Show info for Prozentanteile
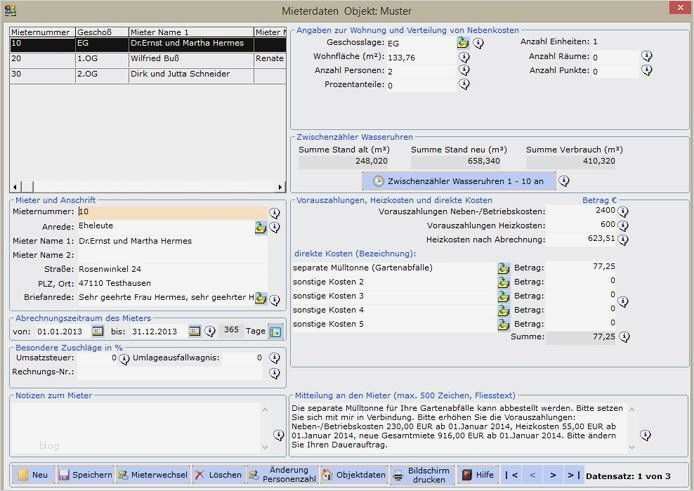Viewport: 694px width, 491px height. click(464, 84)
